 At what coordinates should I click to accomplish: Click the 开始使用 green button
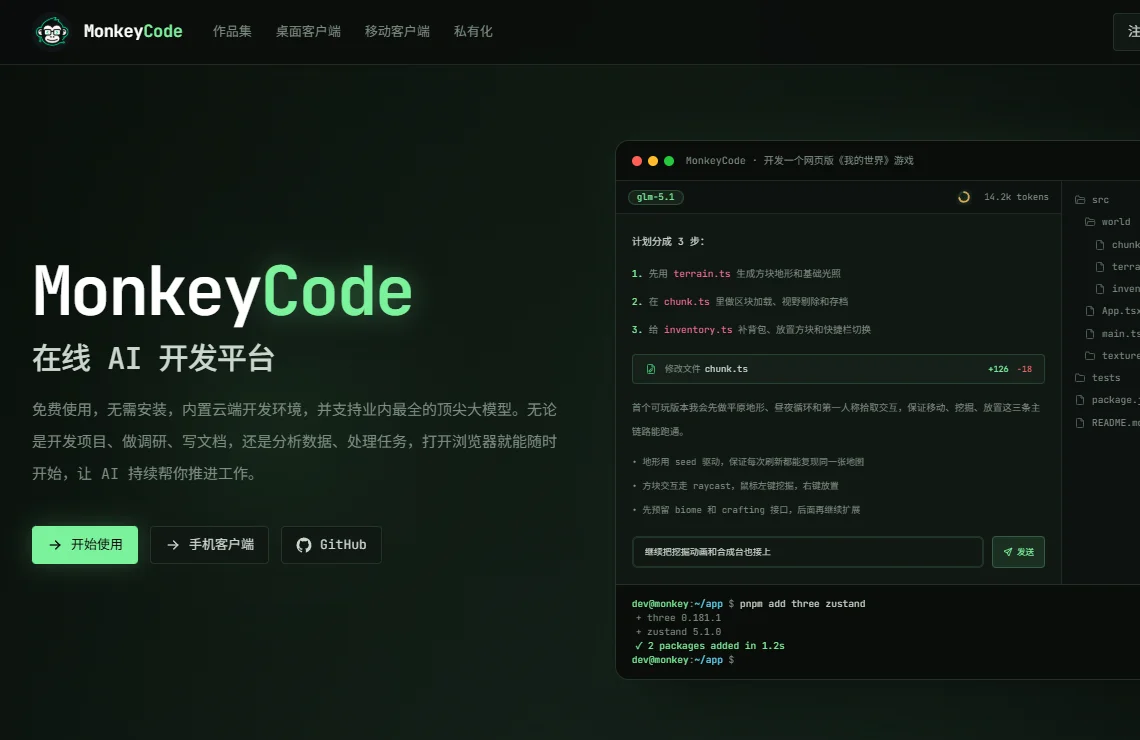pos(85,544)
